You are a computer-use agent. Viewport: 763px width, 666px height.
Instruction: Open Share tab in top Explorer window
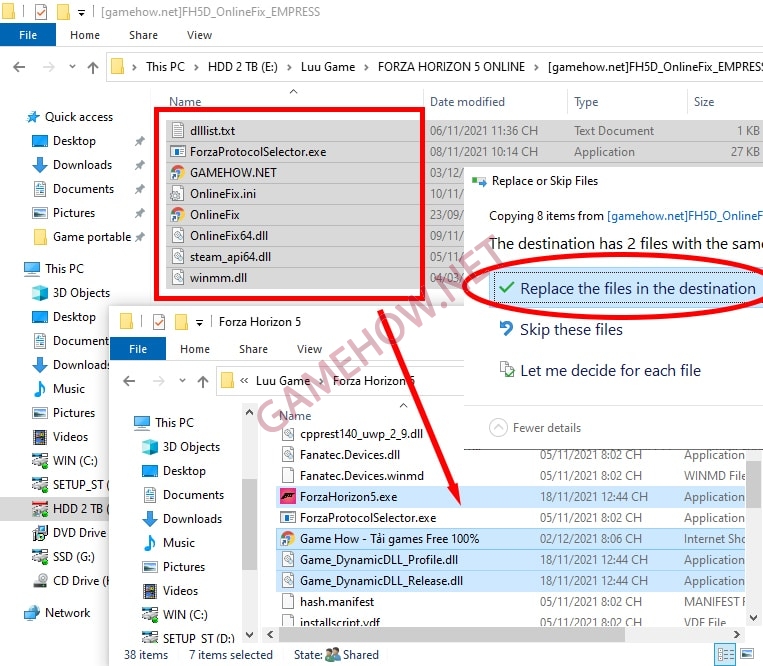pos(143,35)
